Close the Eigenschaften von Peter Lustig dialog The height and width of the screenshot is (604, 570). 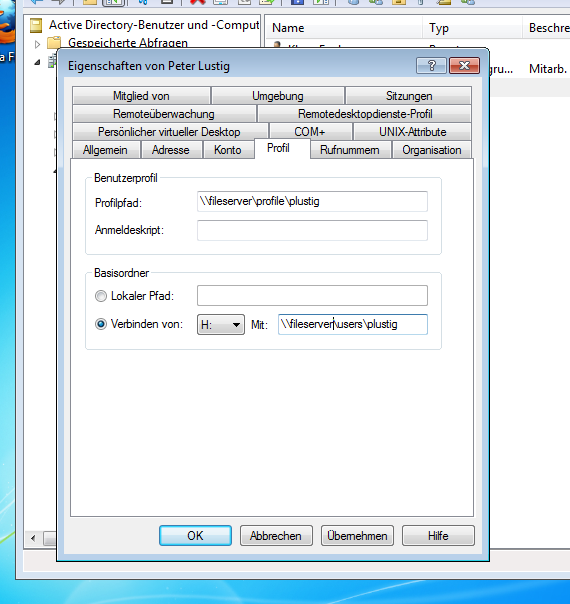[x=464, y=65]
